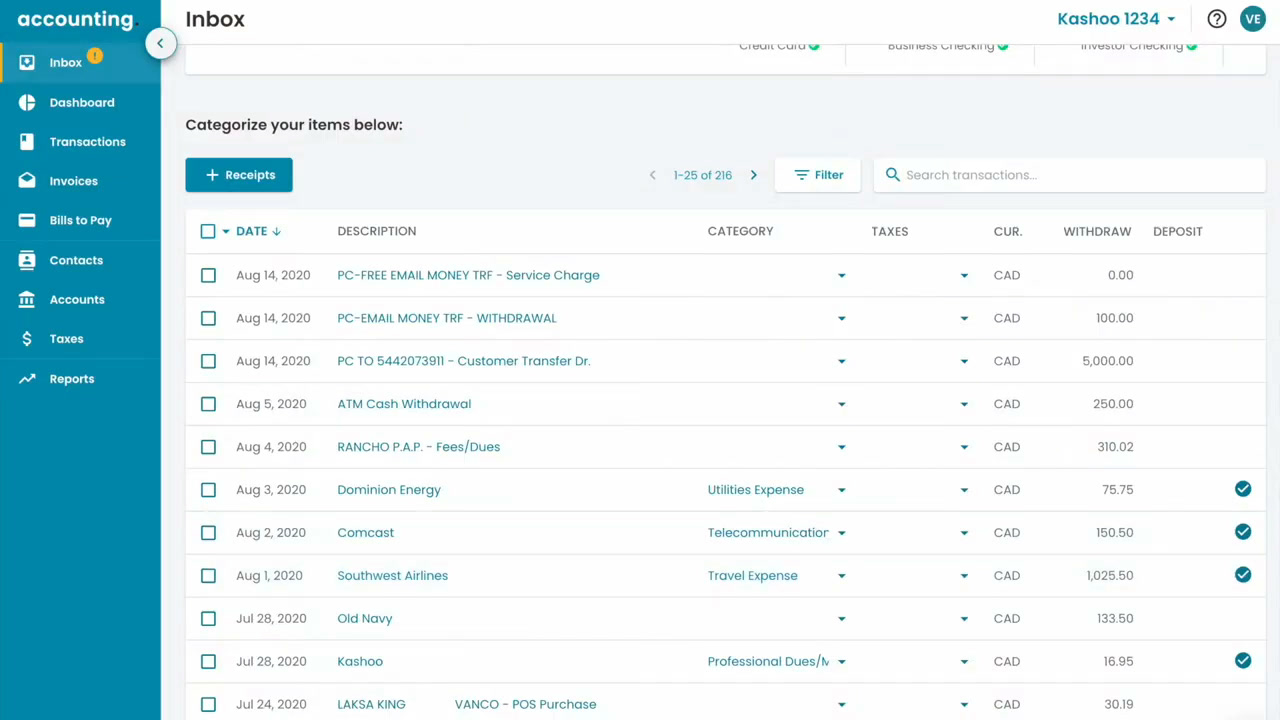The image size is (1280, 720).
Task: Open the Kashoo 1234 business dropdown
Action: 1116,19
